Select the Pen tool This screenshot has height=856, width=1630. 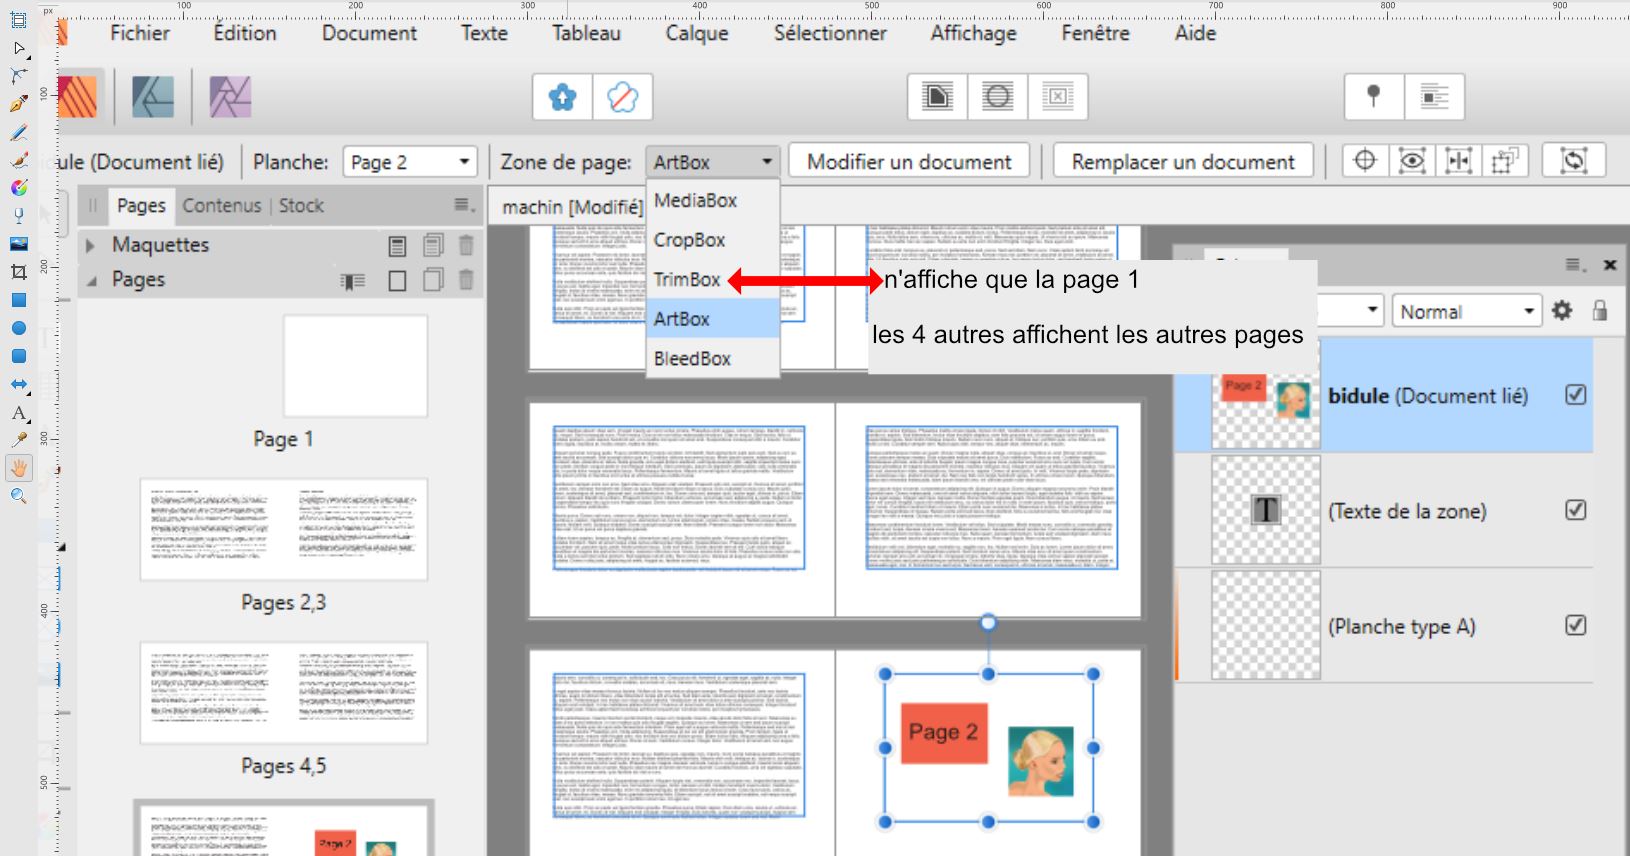point(18,104)
